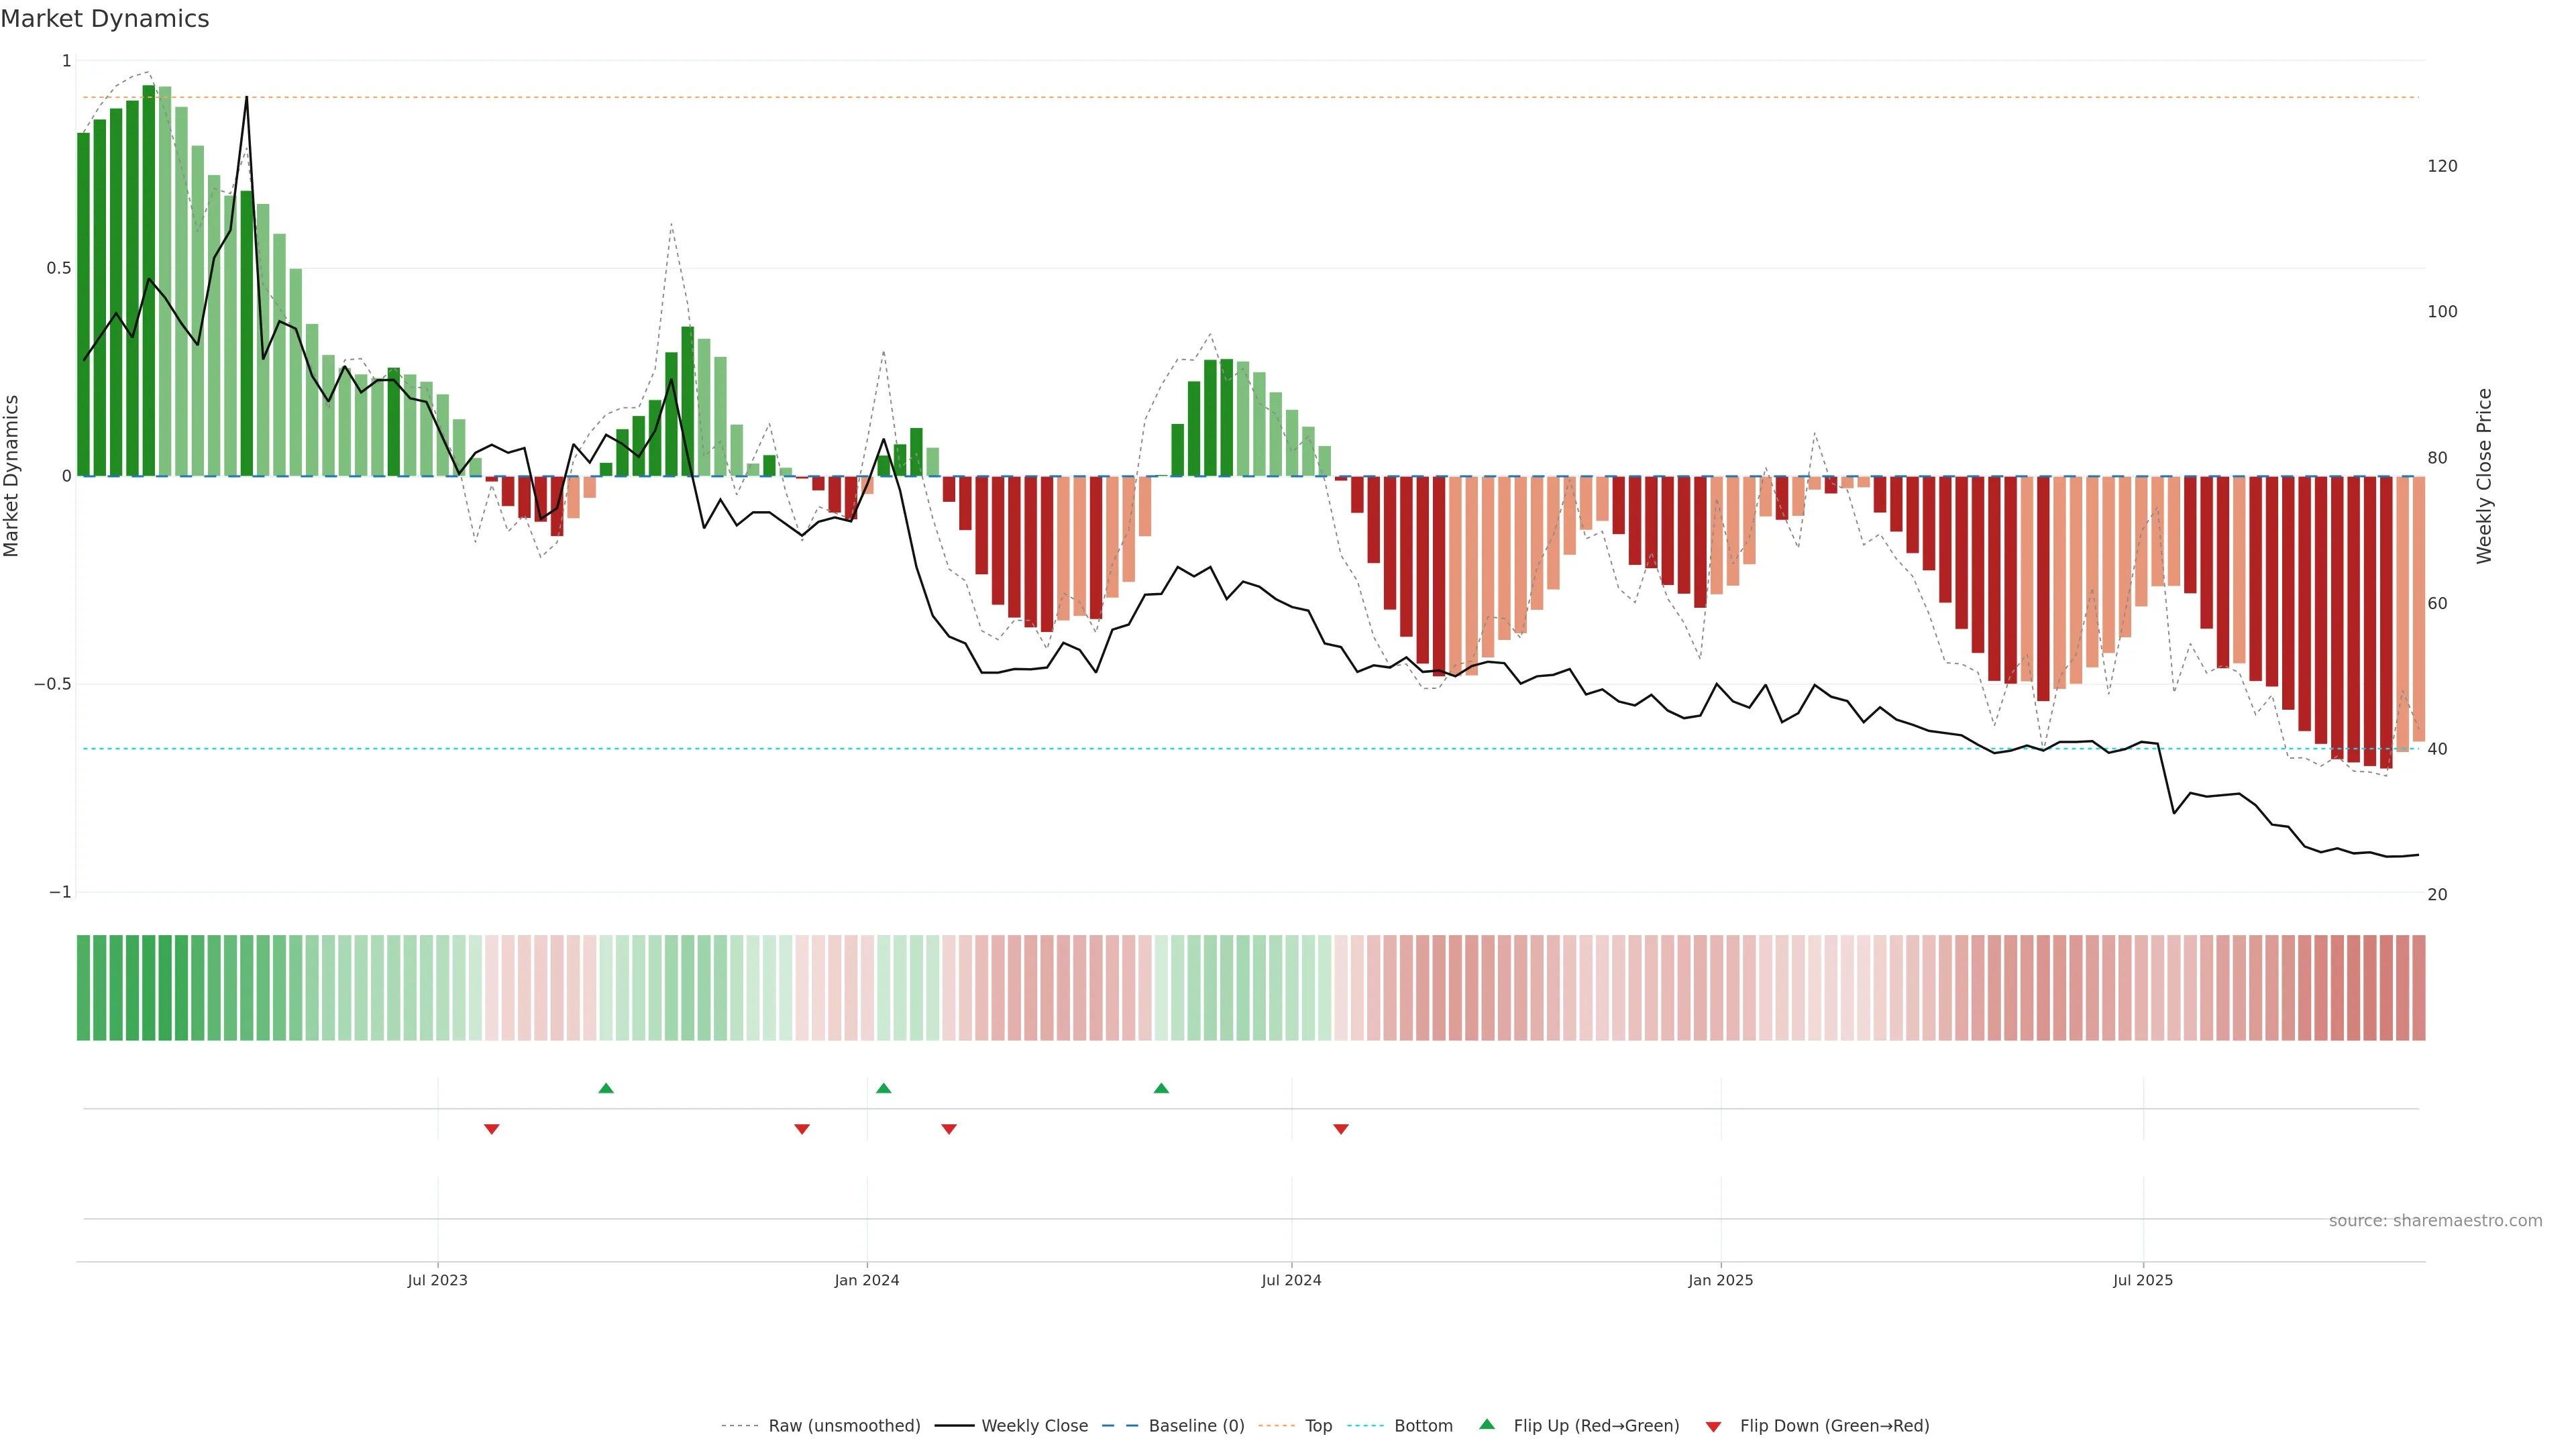The width and height of the screenshot is (2576, 1449).
Task: Click the flip-up triangle near Jan 2024
Action: (883, 1088)
